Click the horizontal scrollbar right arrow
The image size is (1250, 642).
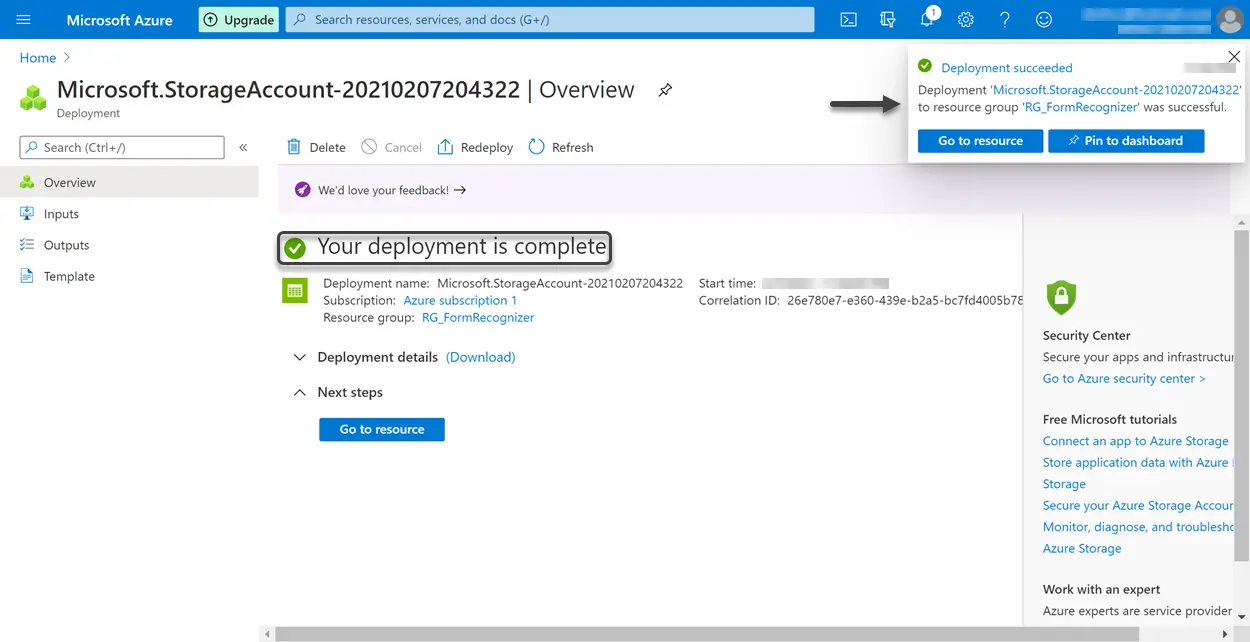[1226, 634]
